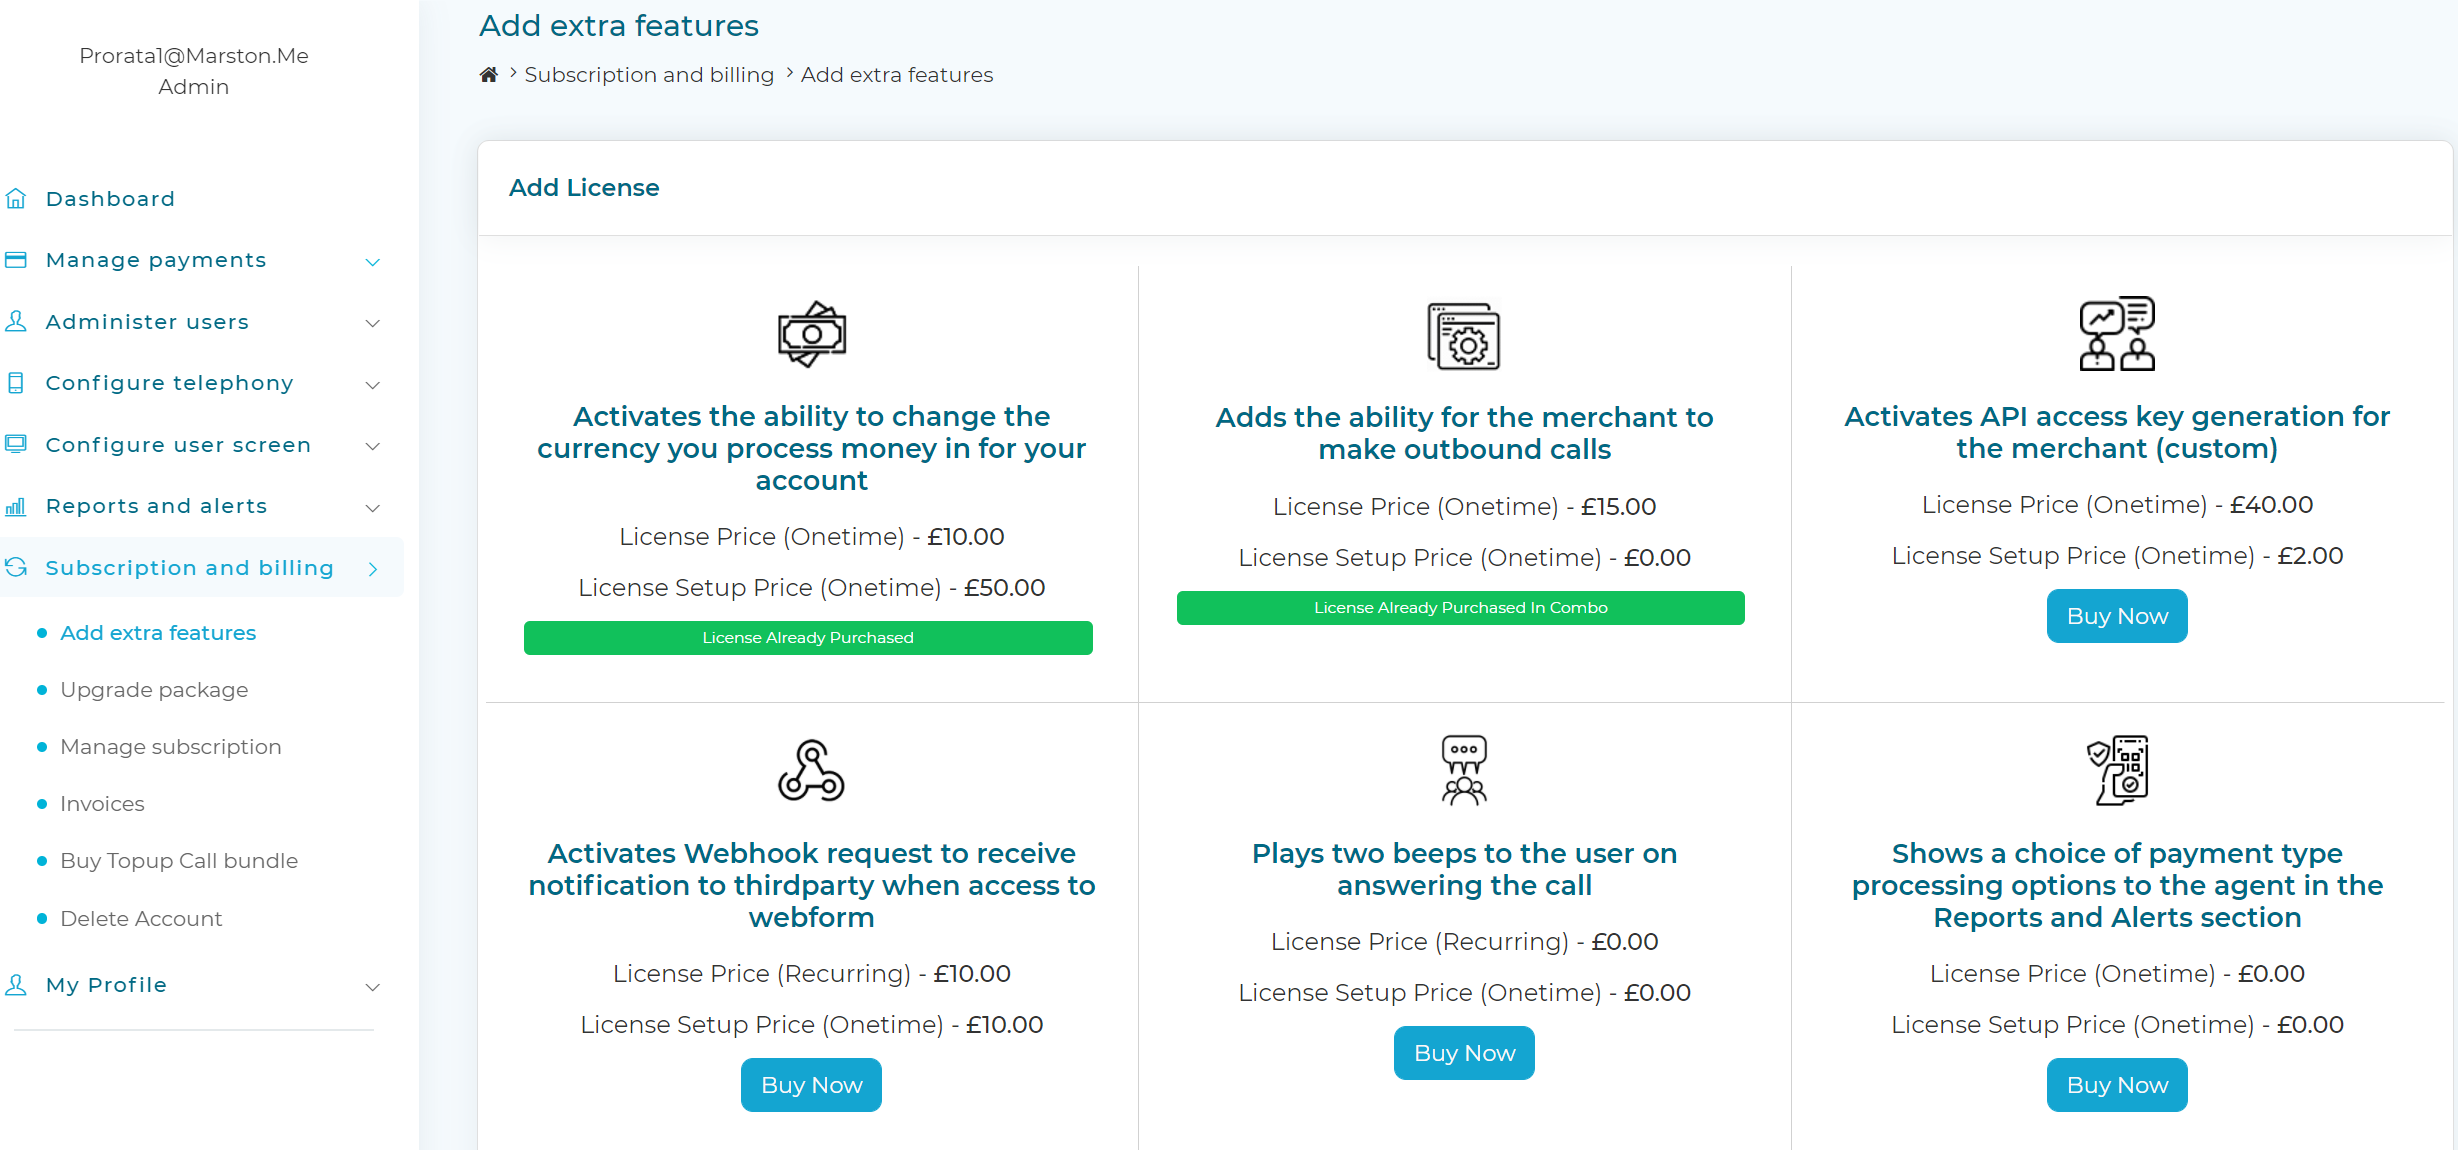The image size is (2458, 1150).
Task: Click the Dashboard house icon in sidebar
Action: pos(16,199)
